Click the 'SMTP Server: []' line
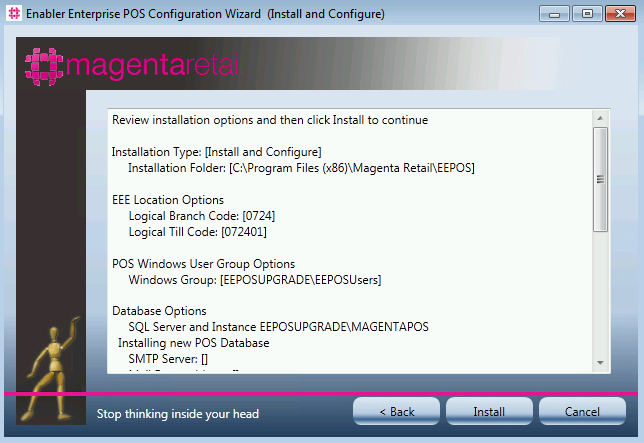644x443 pixels. tap(168, 359)
